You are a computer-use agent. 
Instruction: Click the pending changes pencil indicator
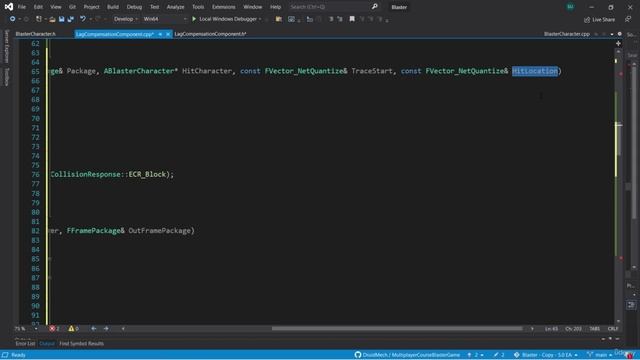point(496,355)
